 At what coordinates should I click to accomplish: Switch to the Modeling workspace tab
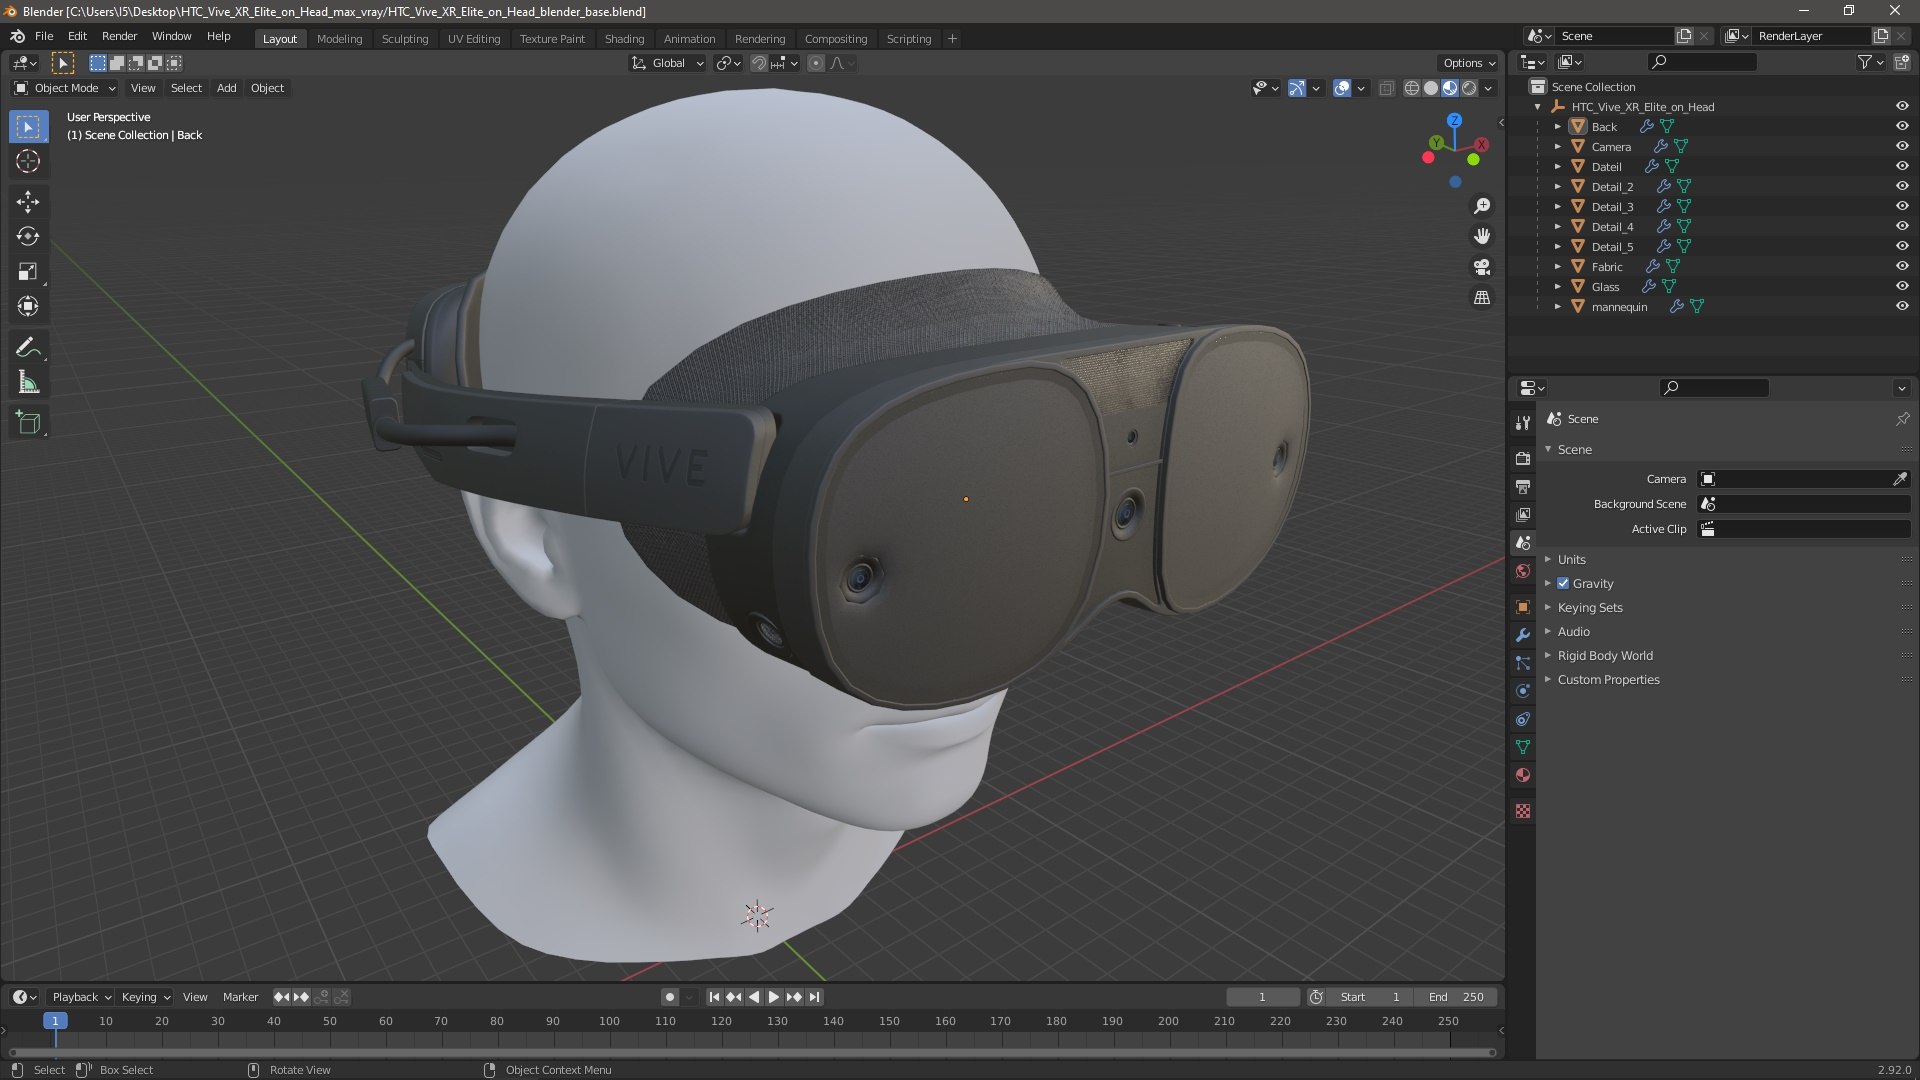(x=339, y=39)
